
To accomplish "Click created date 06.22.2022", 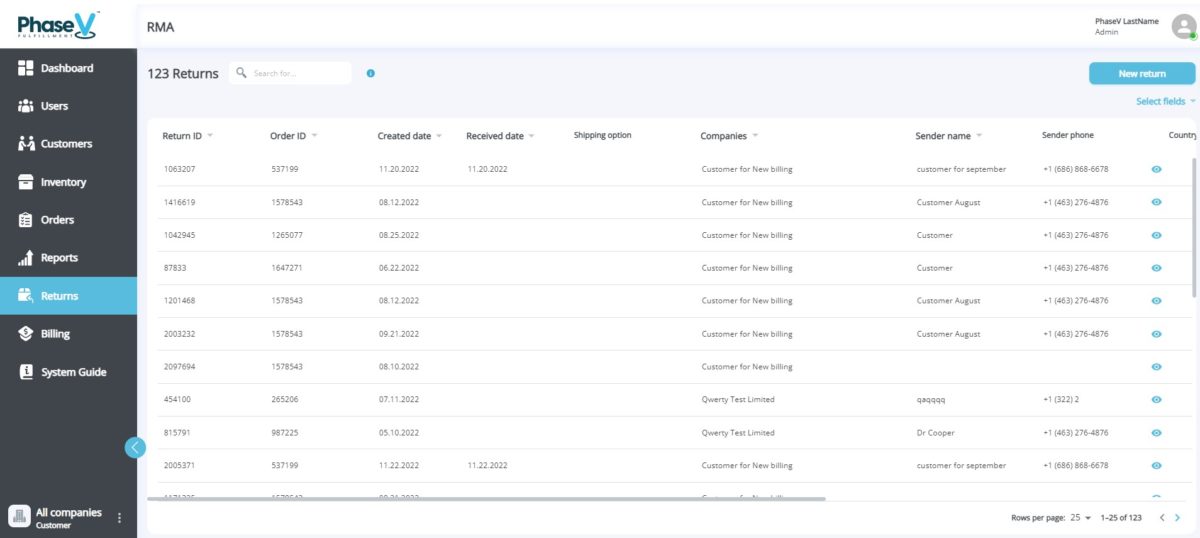I will tap(399, 268).
